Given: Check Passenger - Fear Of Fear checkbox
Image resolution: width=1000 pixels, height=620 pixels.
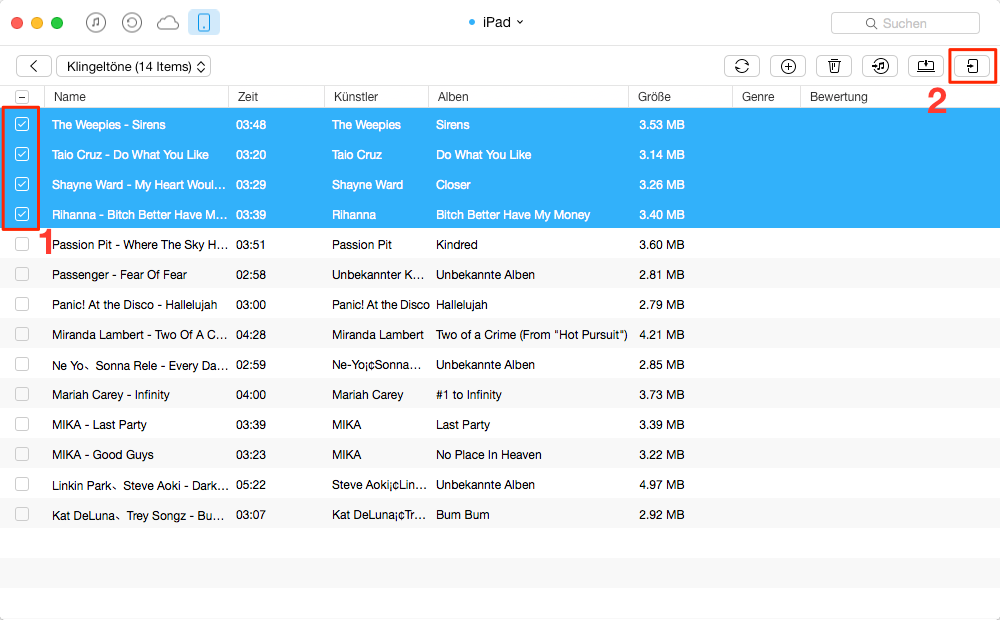Looking at the screenshot, I should click(22, 274).
